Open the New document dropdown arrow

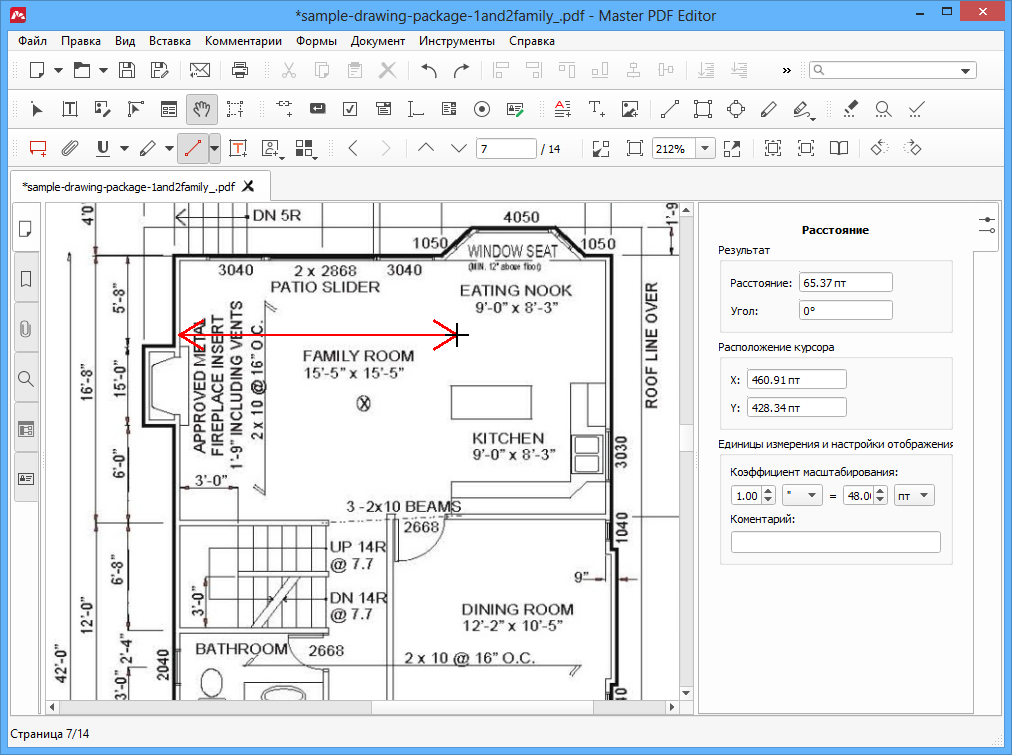pos(58,70)
